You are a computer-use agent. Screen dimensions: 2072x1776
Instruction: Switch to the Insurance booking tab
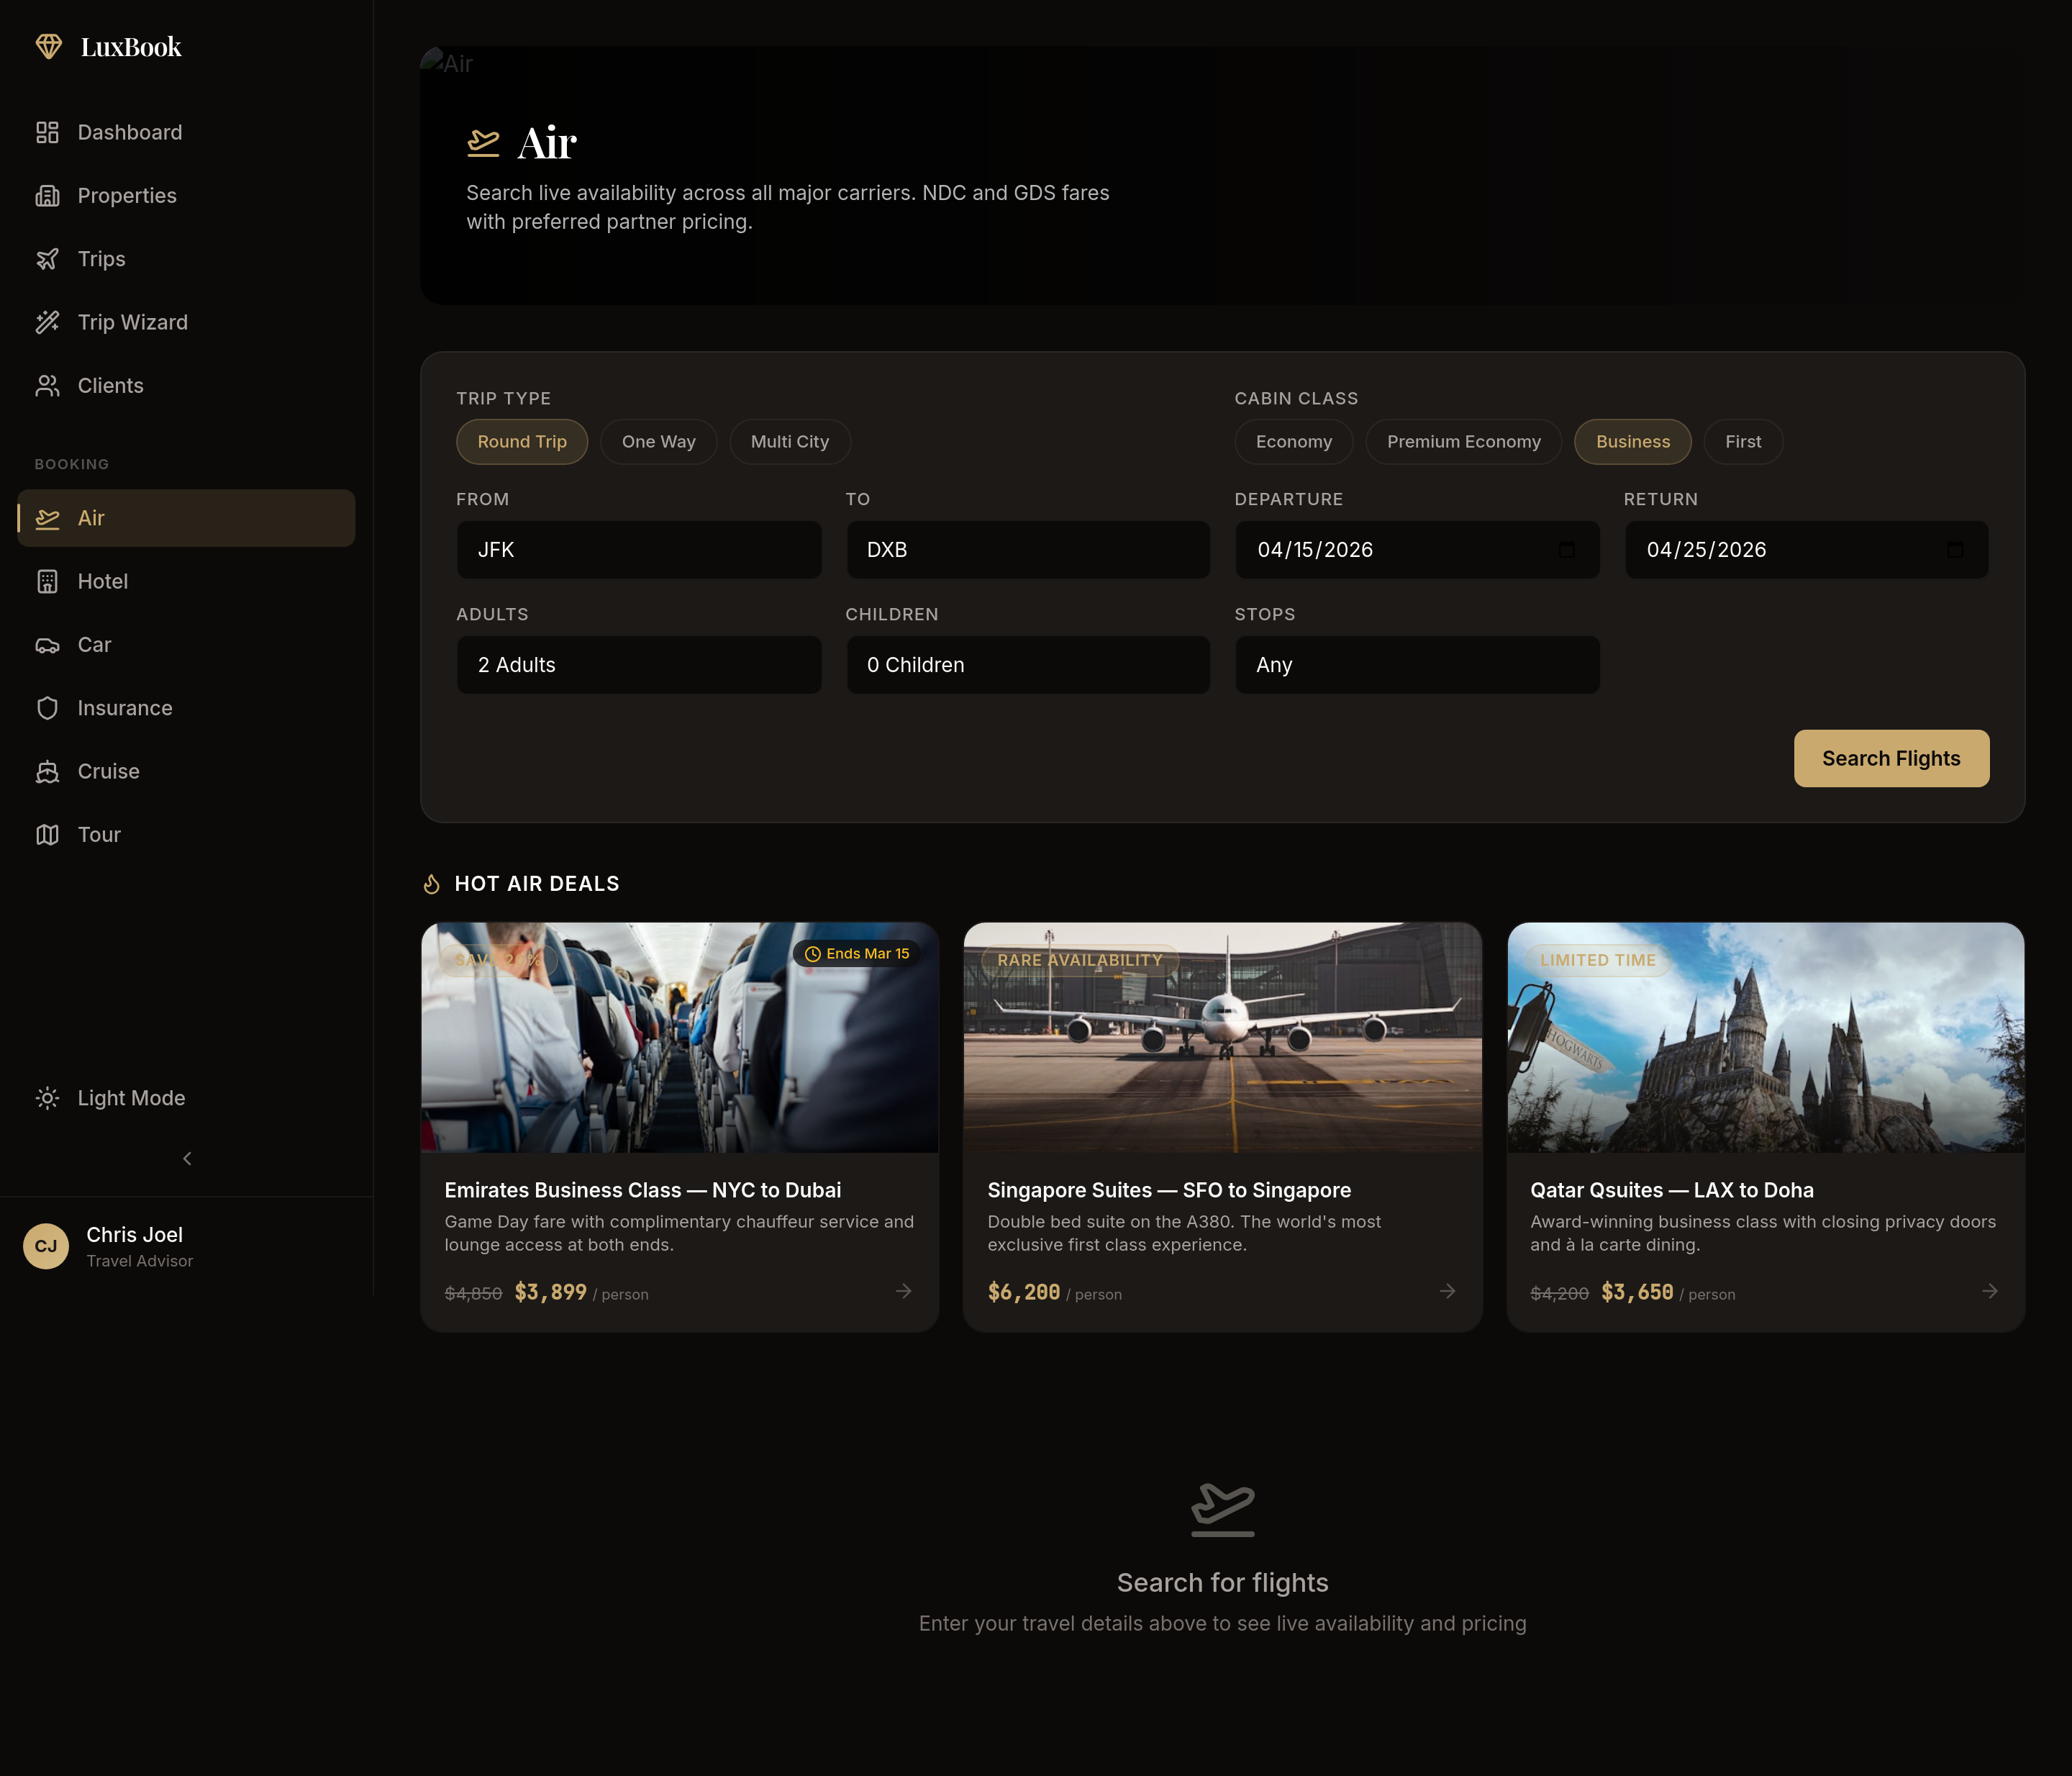[125, 707]
